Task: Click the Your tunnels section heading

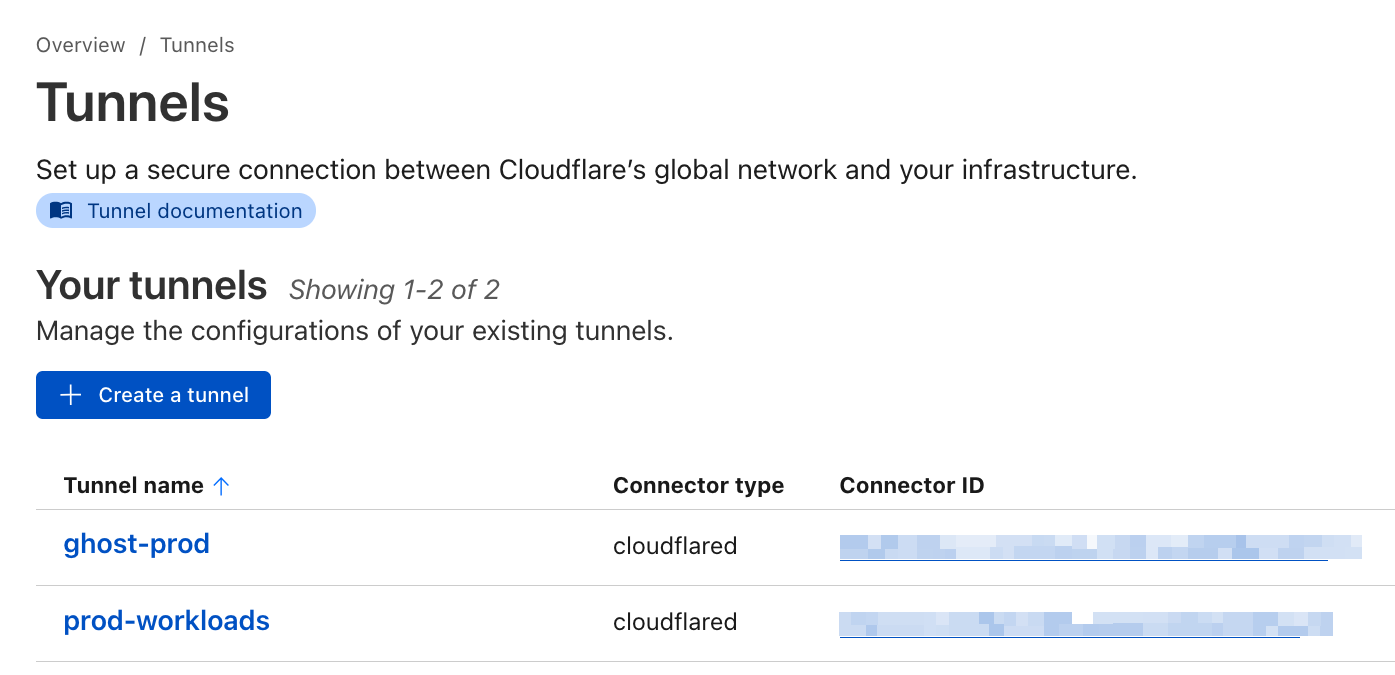Action: coord(152,286)
